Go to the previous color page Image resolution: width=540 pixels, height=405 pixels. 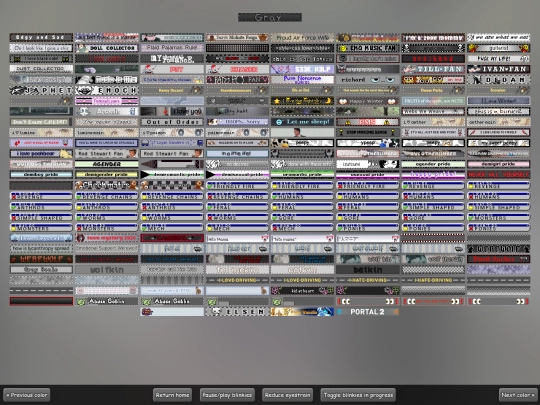pos(27,395)
